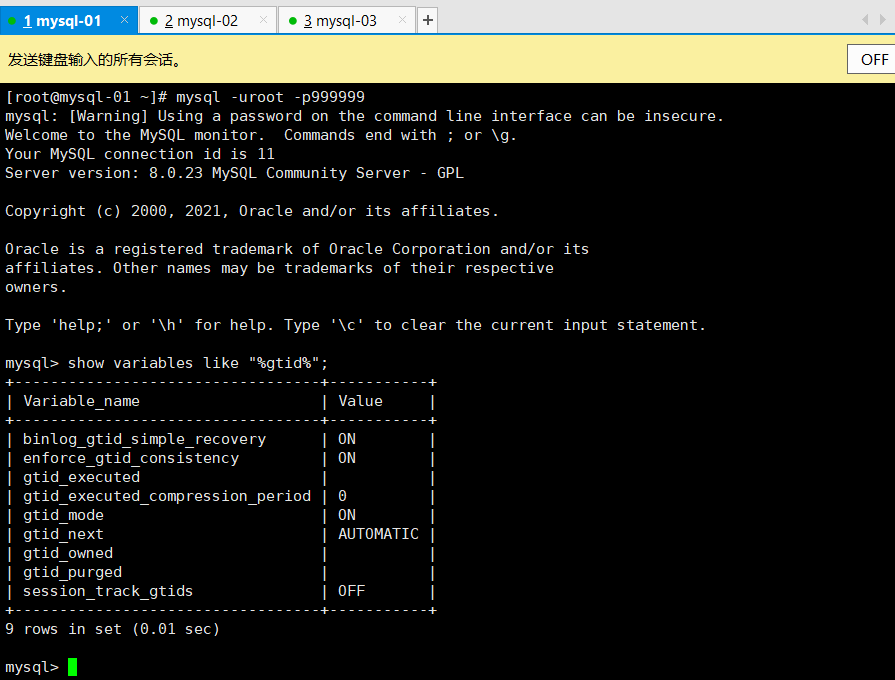Click 'Server version: 8.0.23' line
Image resolution: width=895 pixels, height=680 pixels.
(x=235, y=173)
